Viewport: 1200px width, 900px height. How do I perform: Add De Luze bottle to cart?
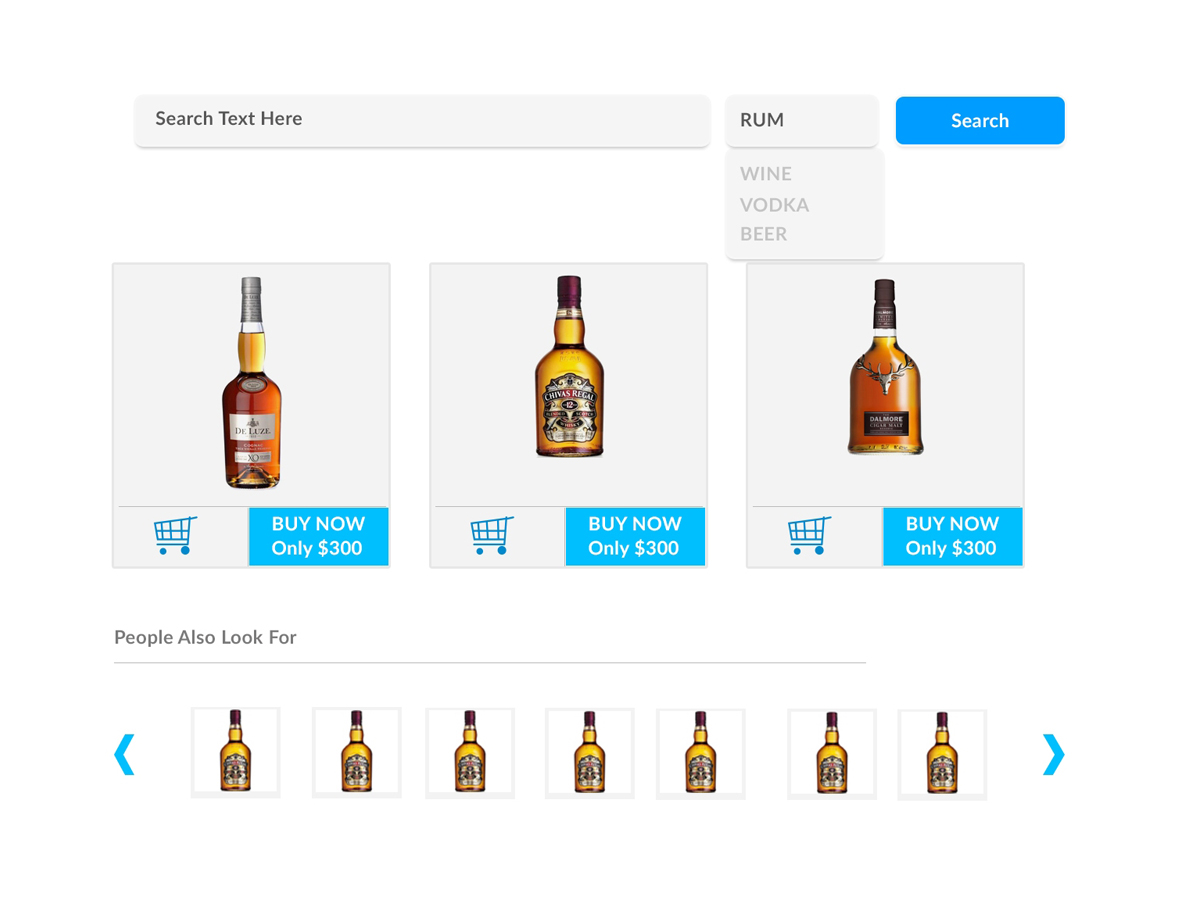[176, 536]
